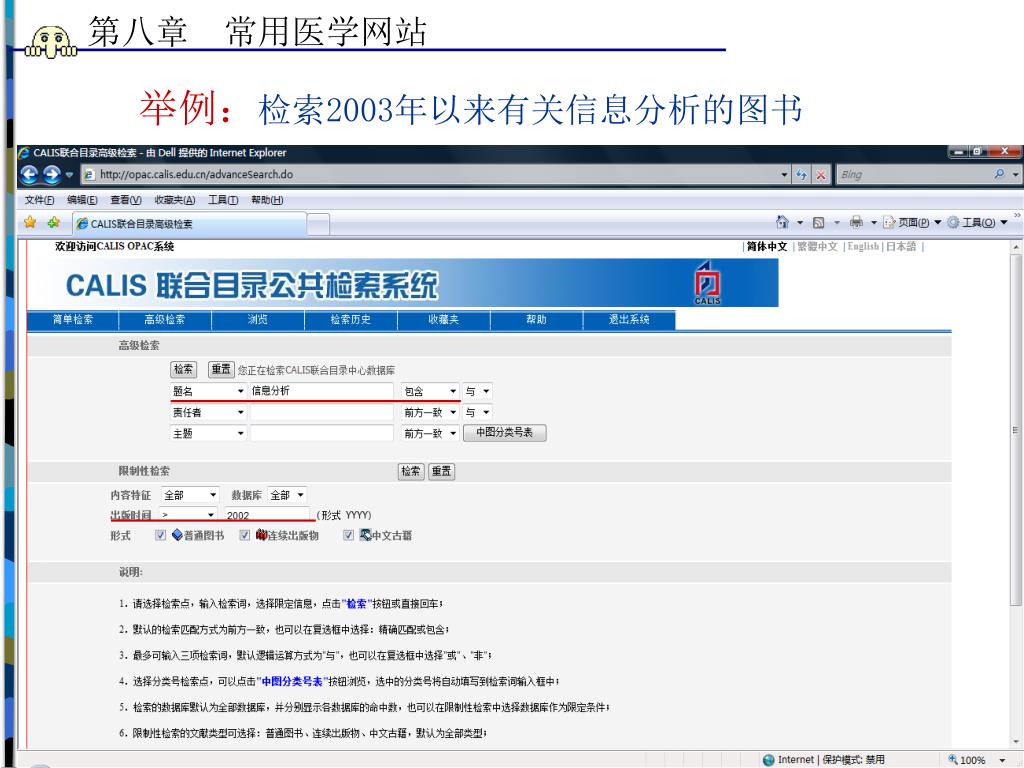The width and height of the screenshot is (1024, 768).
Task: Open 检索历史 navigation tab
Action: [x=351, y=319]
